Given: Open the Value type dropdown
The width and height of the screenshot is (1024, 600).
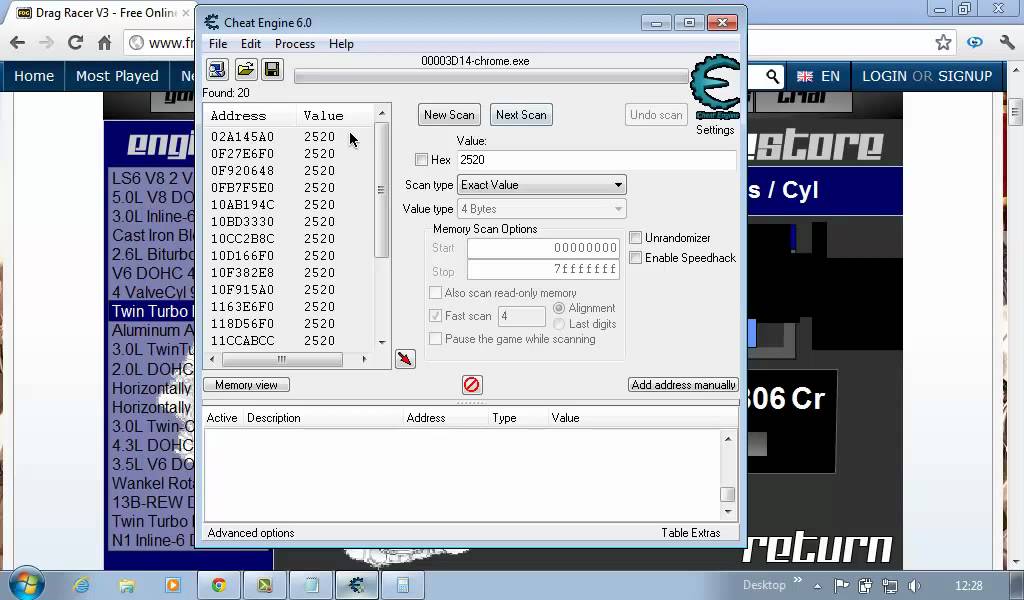Looking at the screenshot, I should [541, 209].
